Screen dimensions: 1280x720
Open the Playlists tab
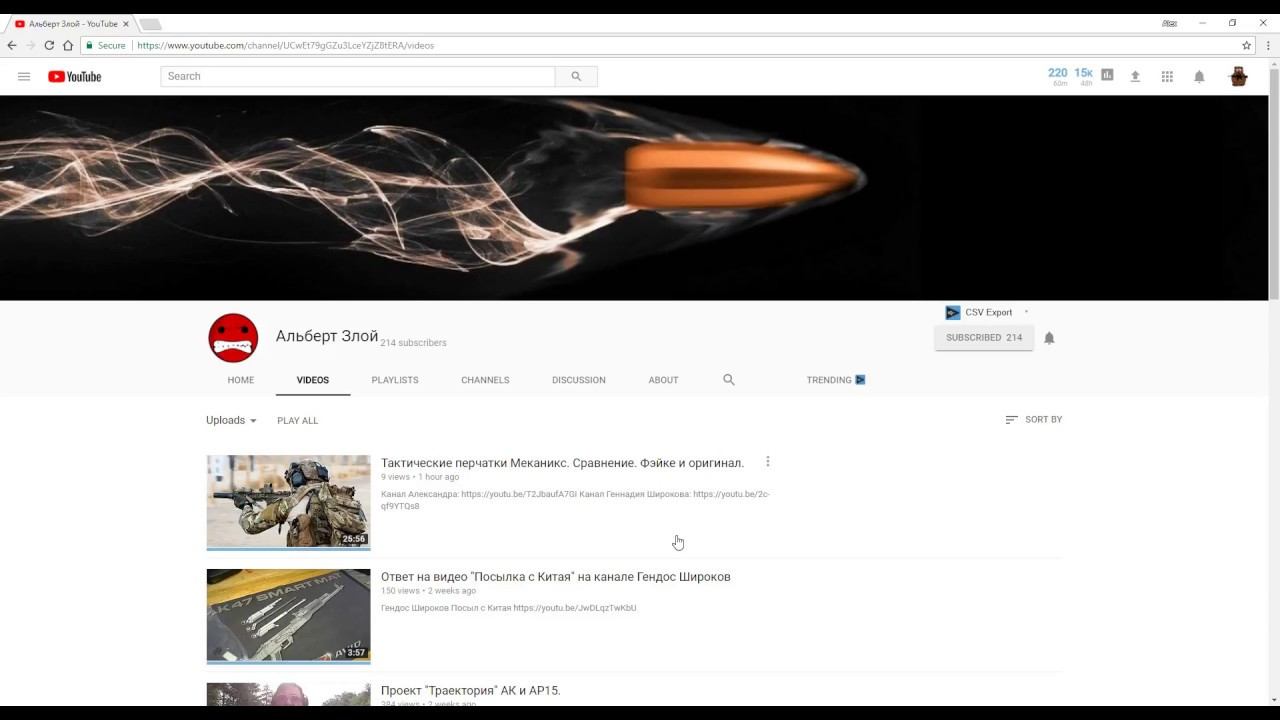click(395, 380)
